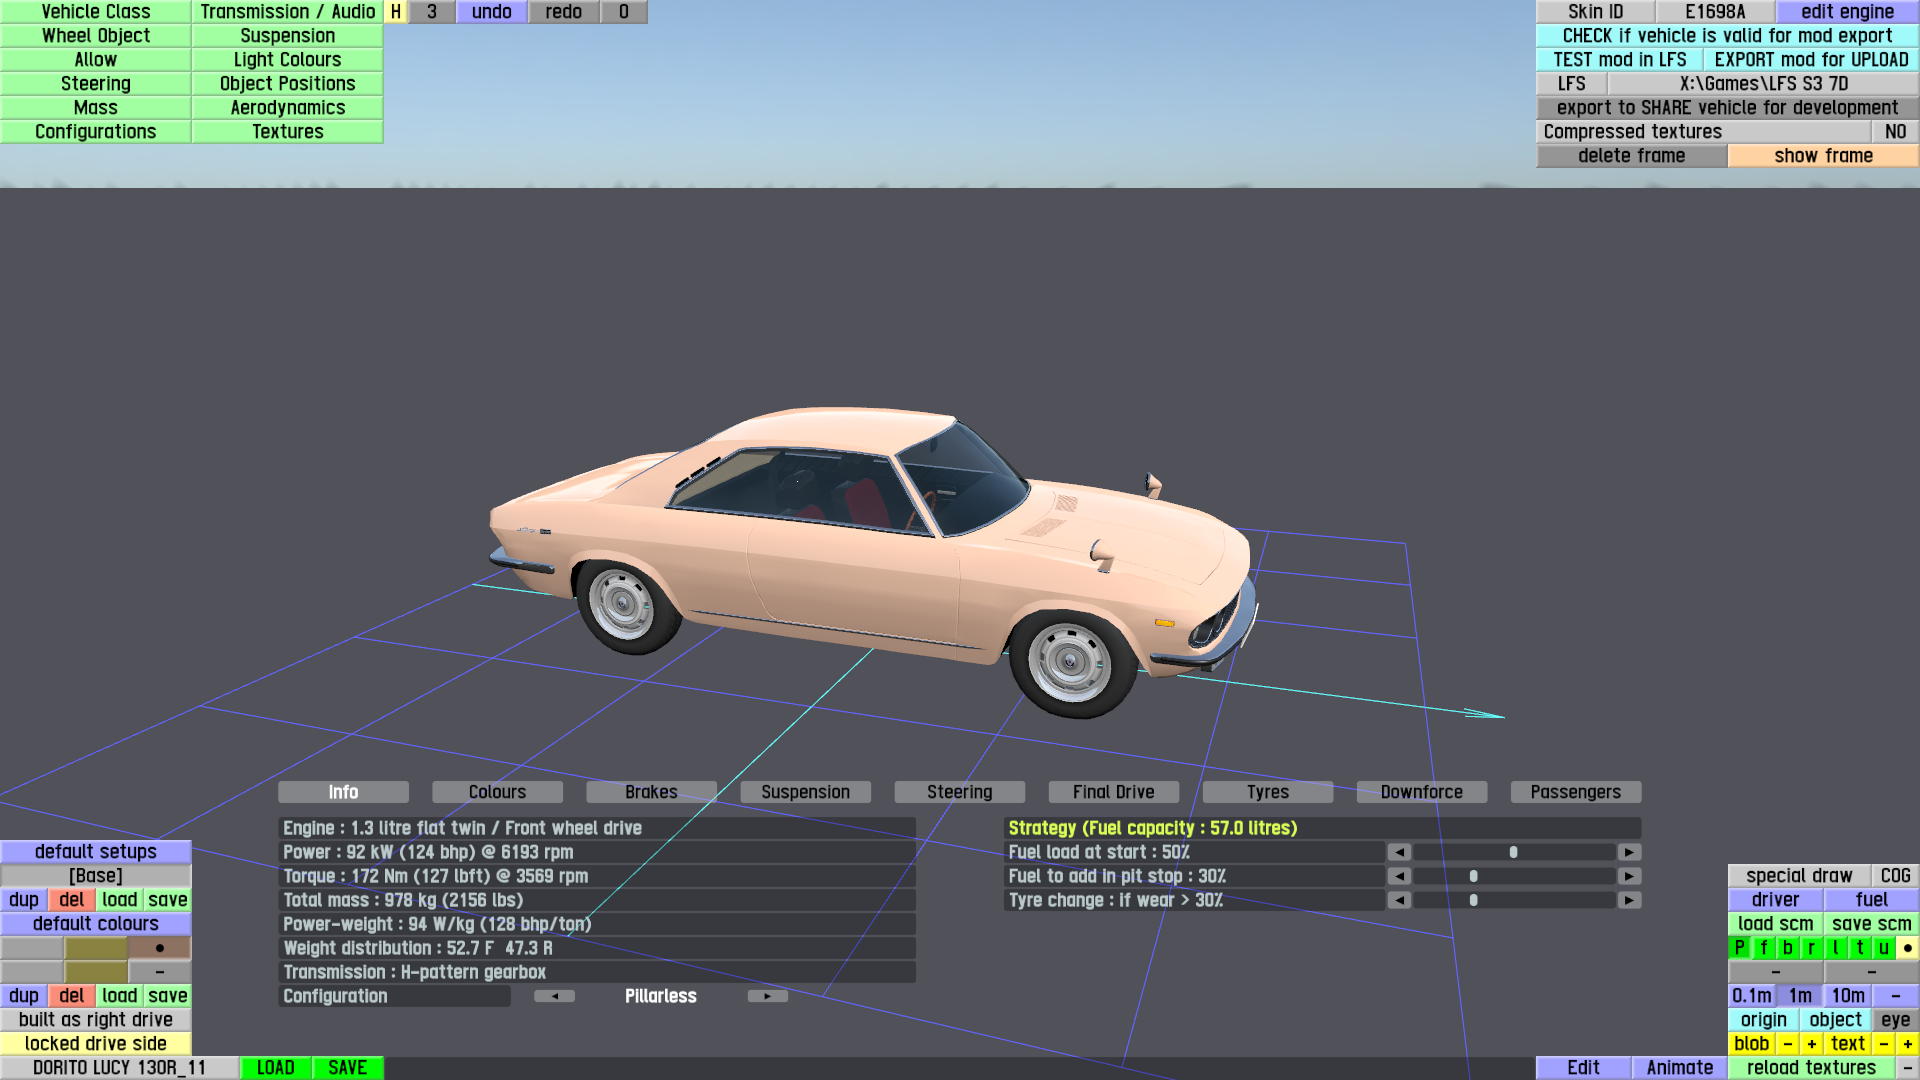Click plus button next to blob
This screenshot has width=1920, height=1080.
(x=1811, y=1044)
